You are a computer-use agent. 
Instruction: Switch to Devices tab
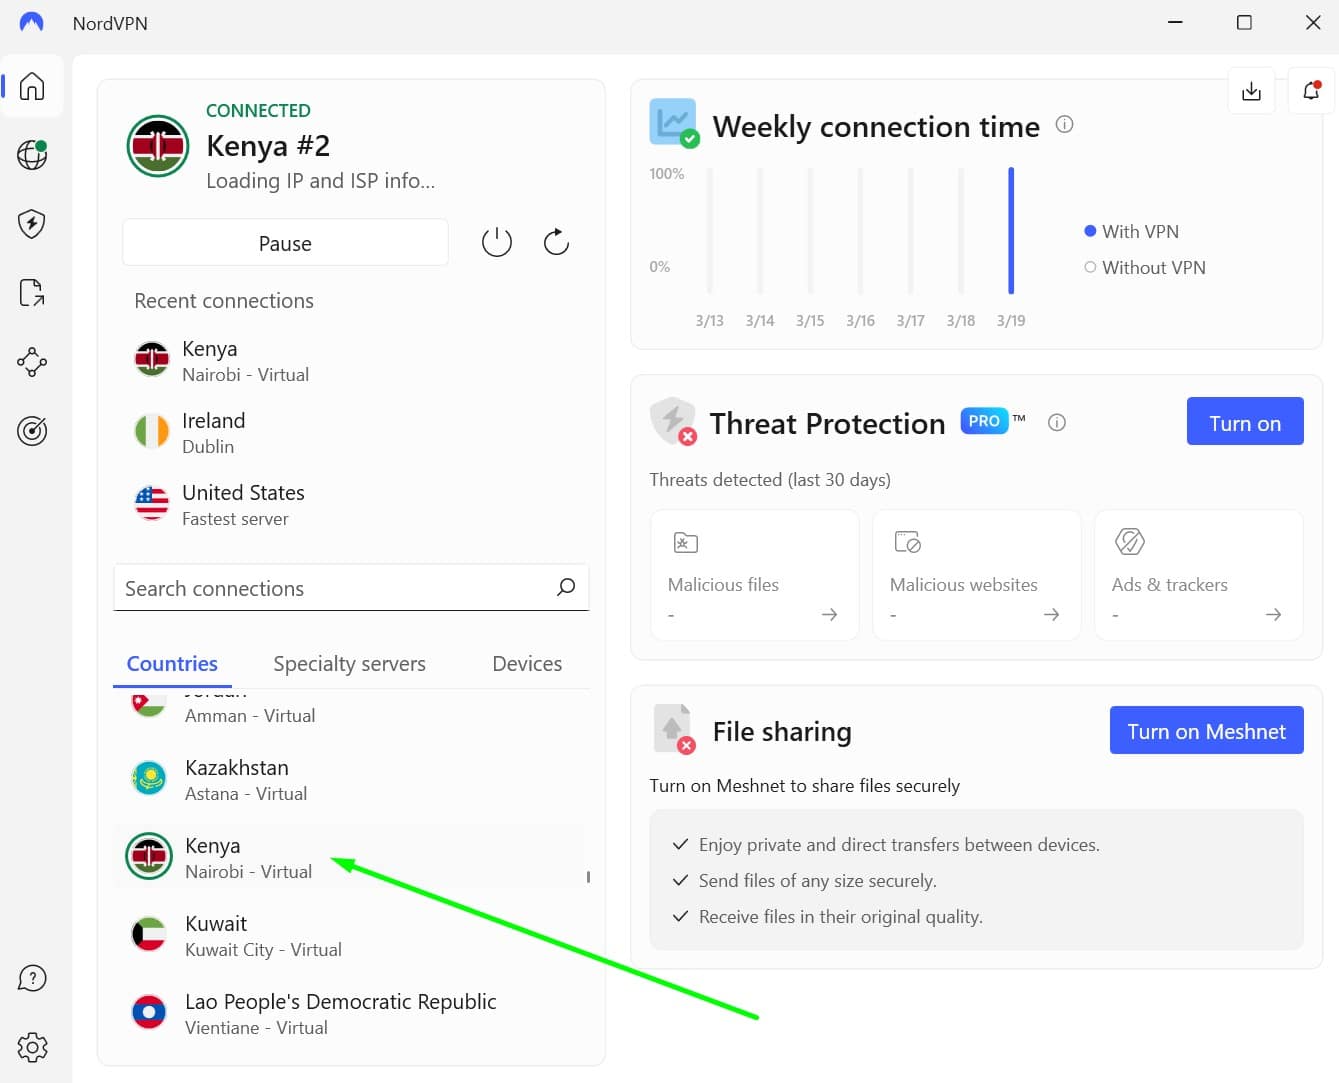[527, 664]
